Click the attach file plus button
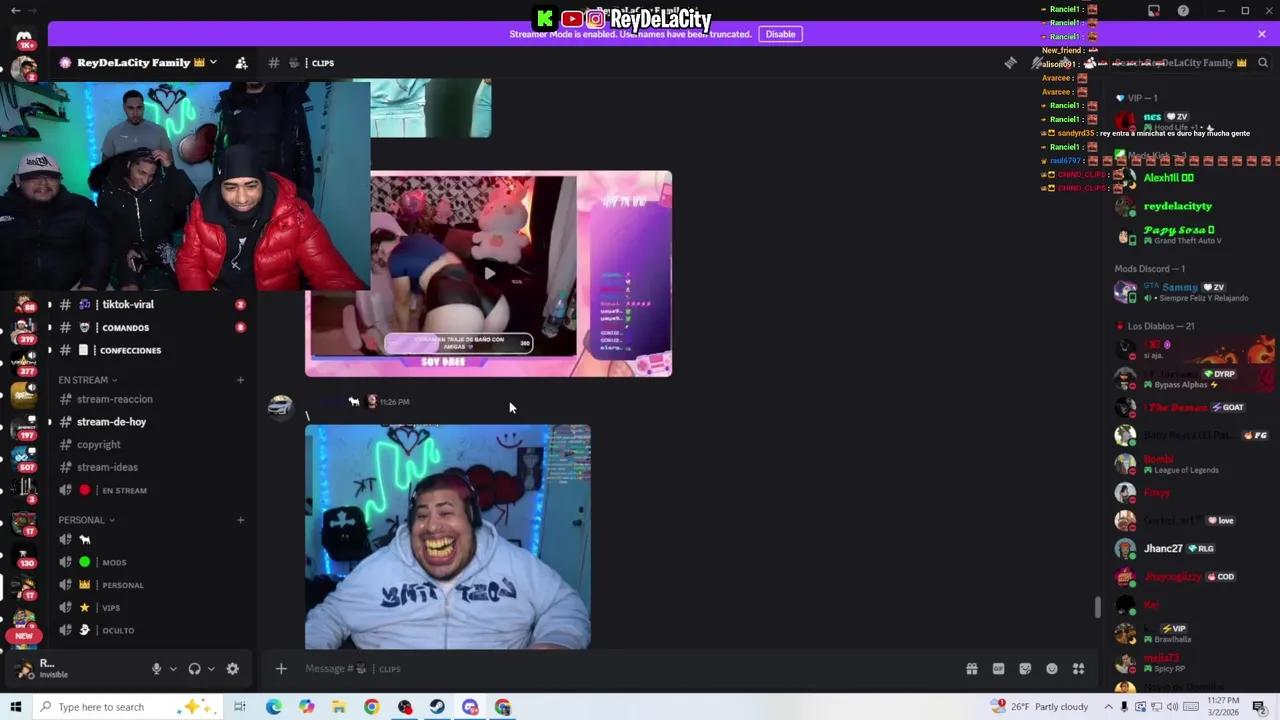The height and width of the screenshot is (720, 1280). coord(281,668)
